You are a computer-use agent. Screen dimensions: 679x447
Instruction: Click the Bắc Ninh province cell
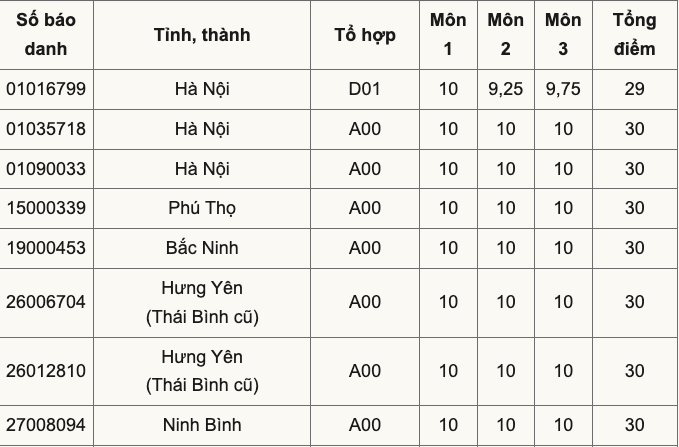click(x=202, y=248)
